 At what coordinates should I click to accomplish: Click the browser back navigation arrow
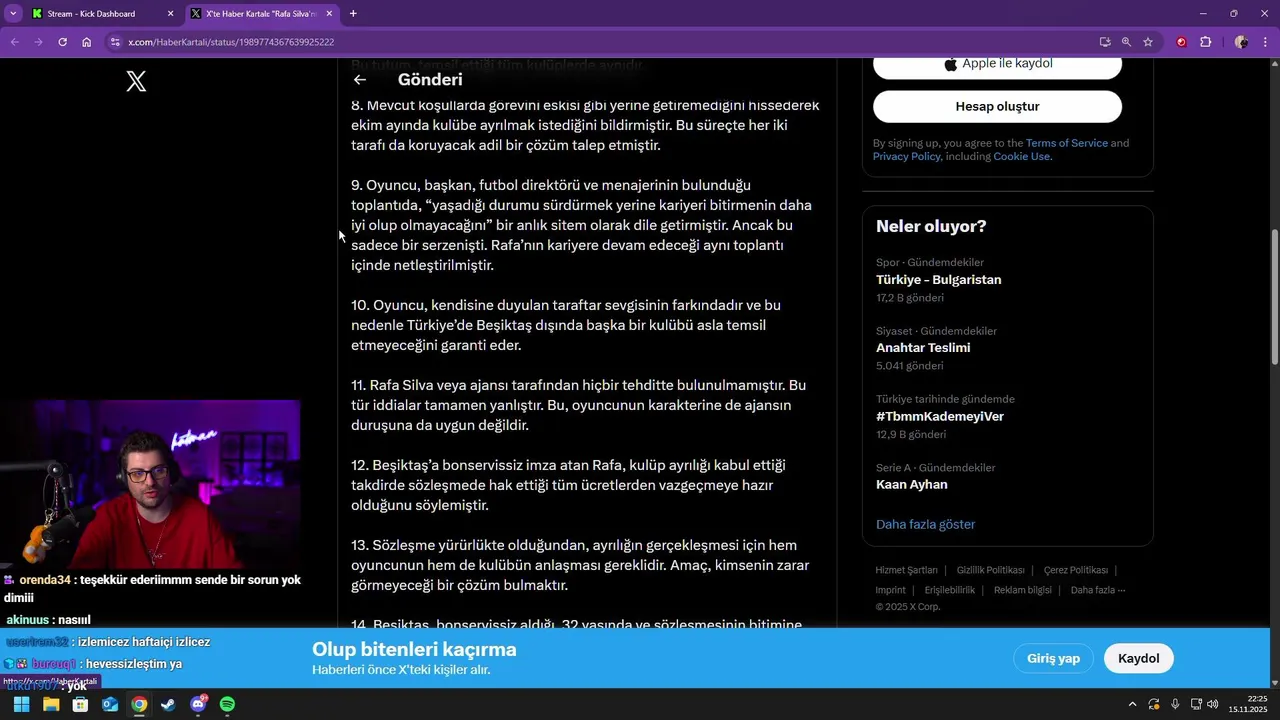[x=14, y=42]
